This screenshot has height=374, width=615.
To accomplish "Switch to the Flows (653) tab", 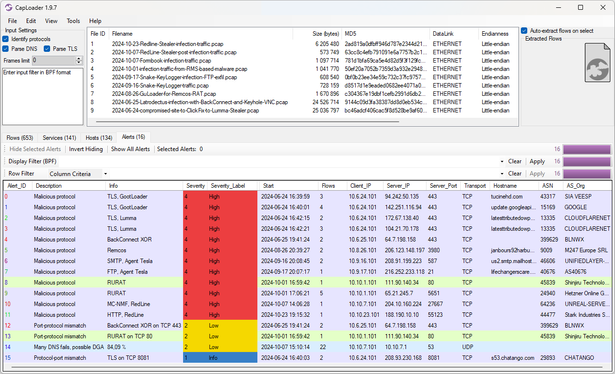I will (20, 138).
